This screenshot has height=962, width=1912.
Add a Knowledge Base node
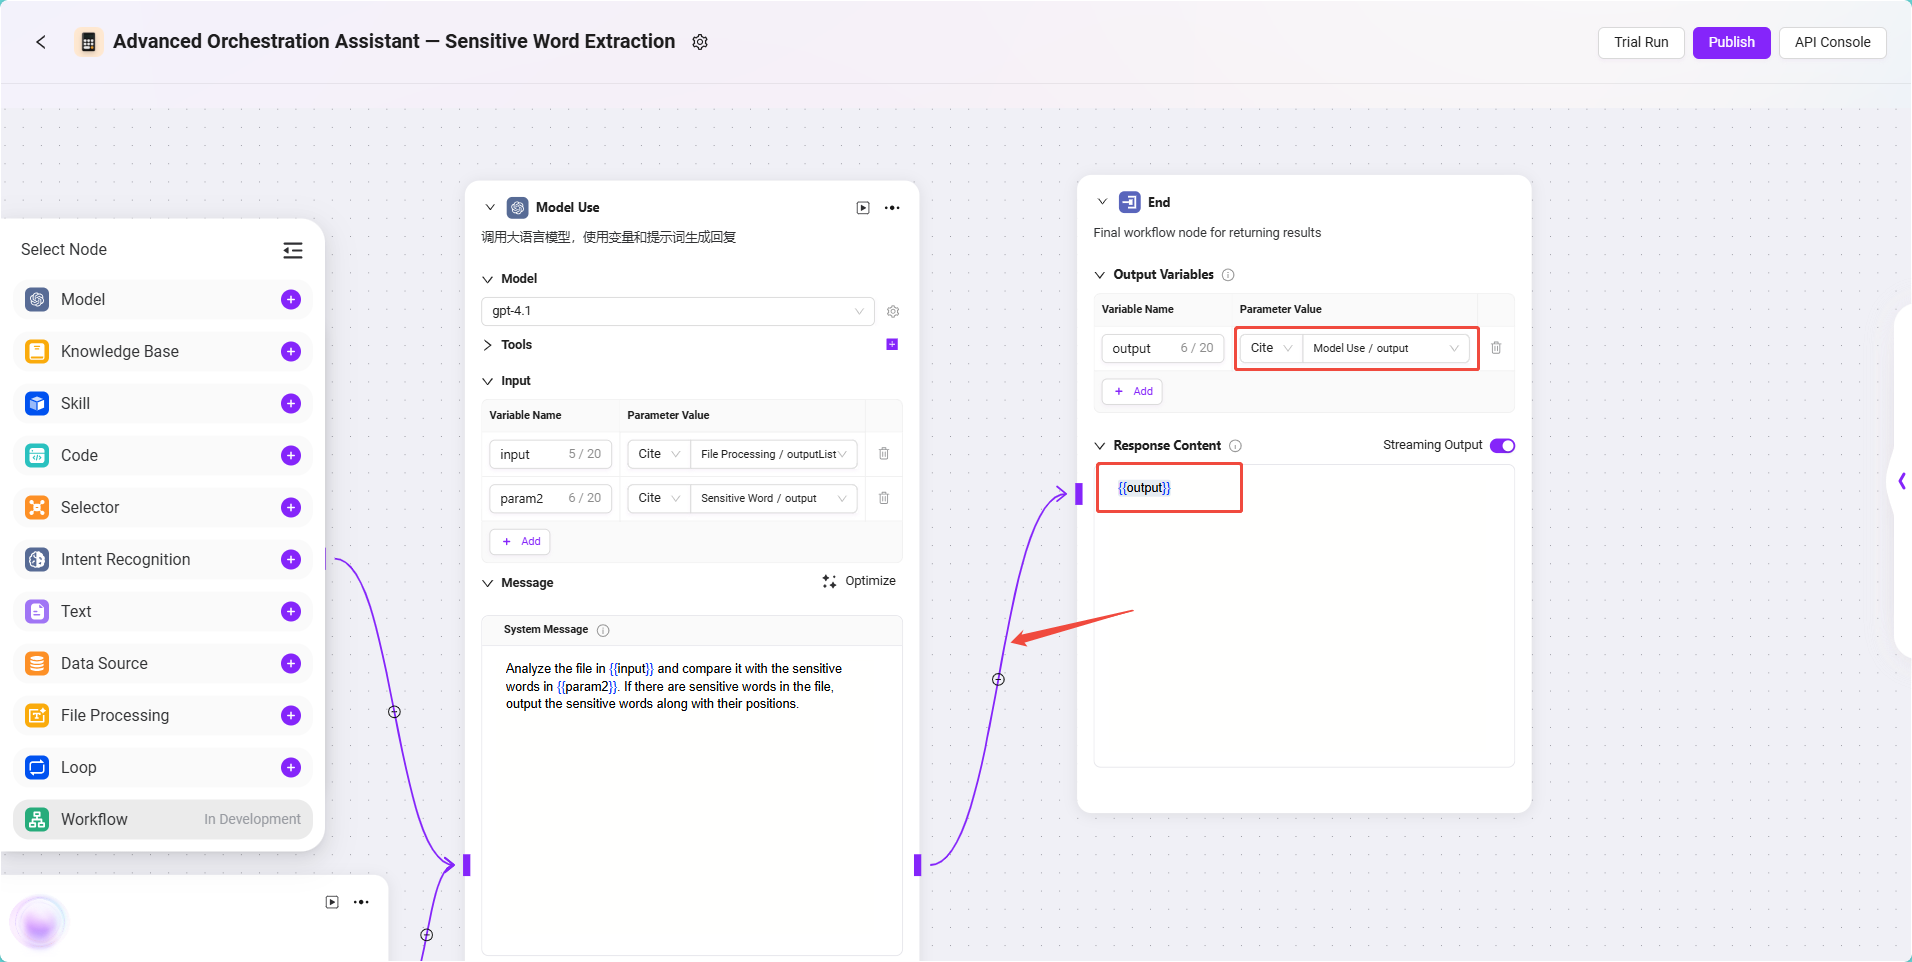tap(291, 352)
